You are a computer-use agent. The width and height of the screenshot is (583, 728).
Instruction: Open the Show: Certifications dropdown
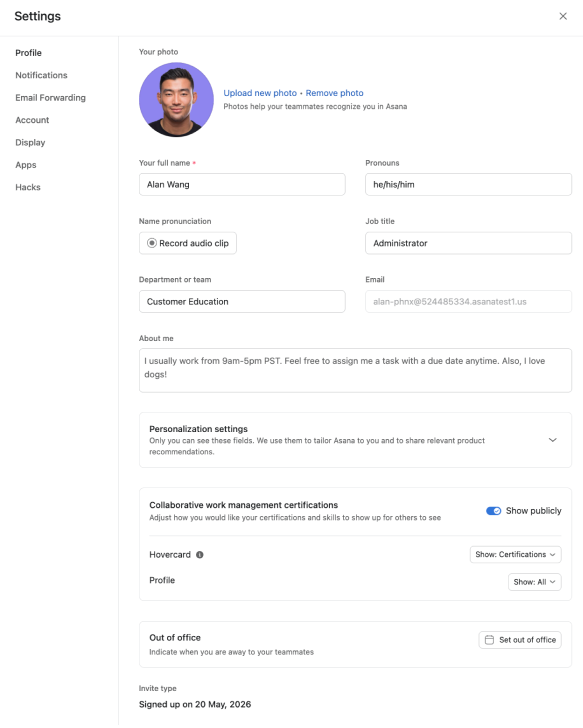pyautogui.click(x=515, y=554)
